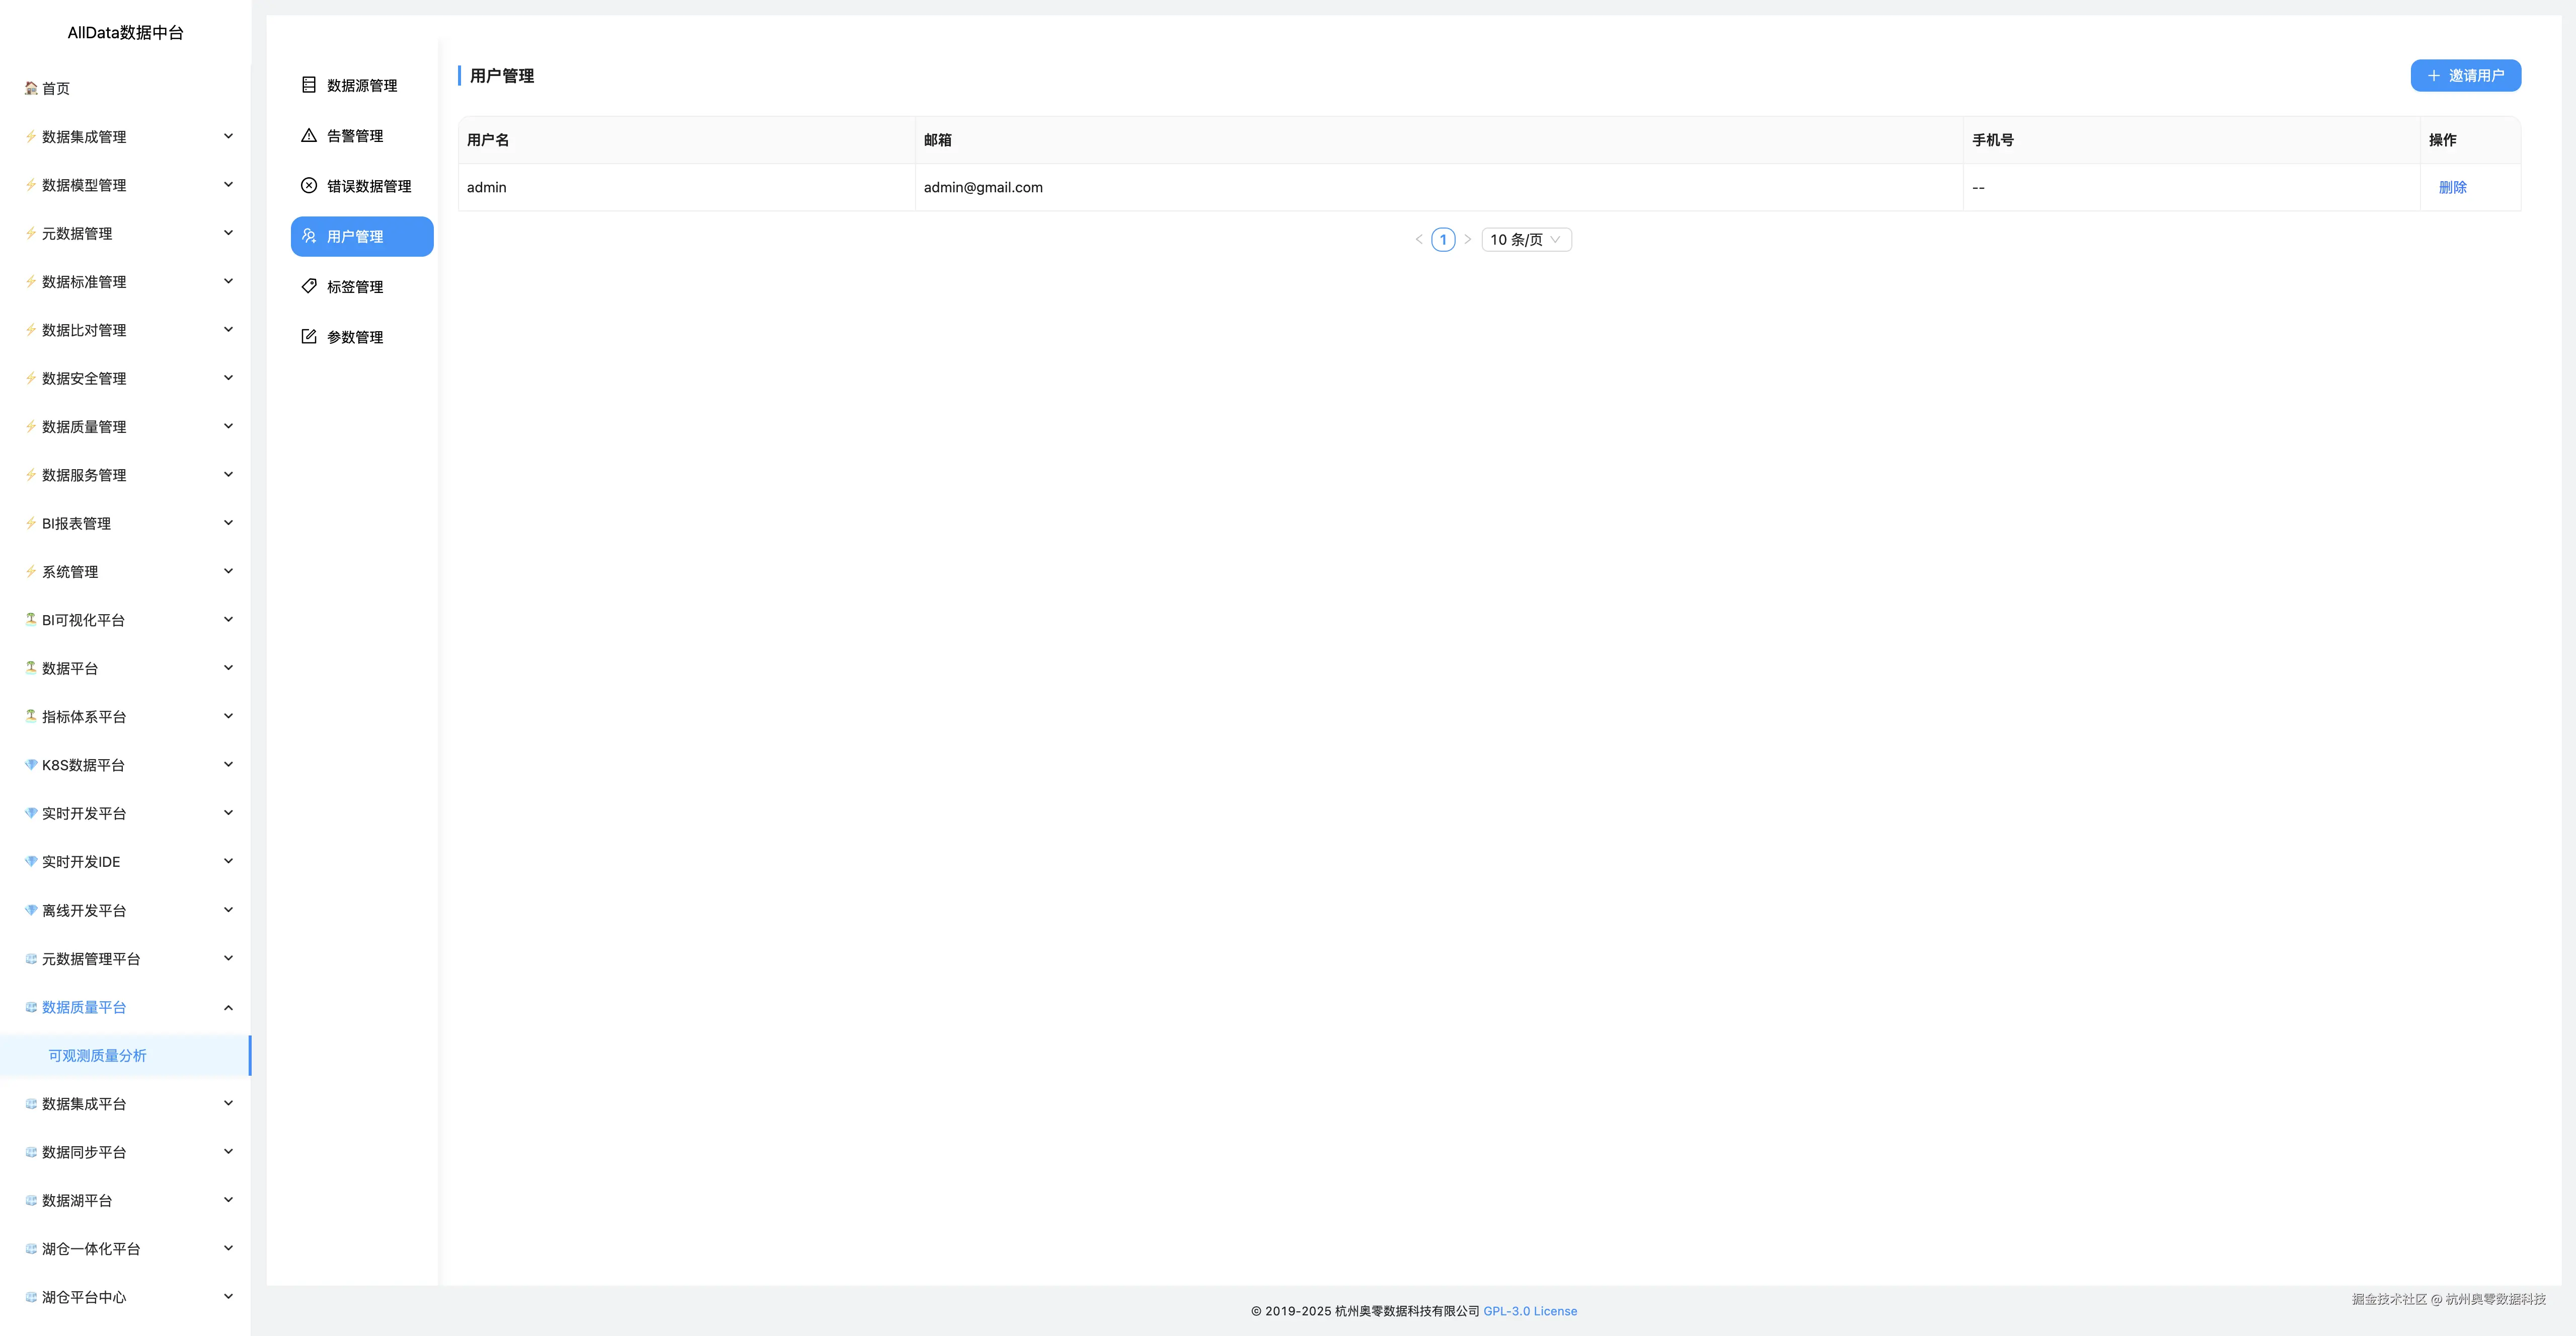The width and height of the screenshot is (2576, 1336).
Task: Click the error data management circle-x icon
Action: tap(309, 185)
